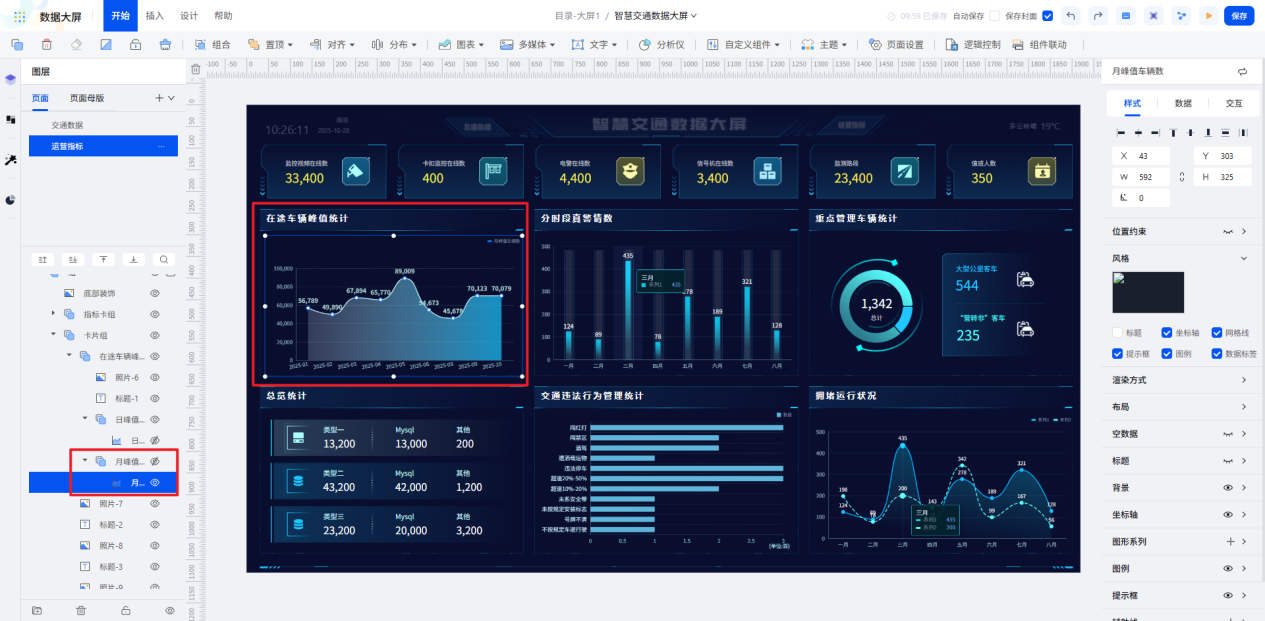
Task: Open the 帮助 menu
Action: click(x=223, y=16)
